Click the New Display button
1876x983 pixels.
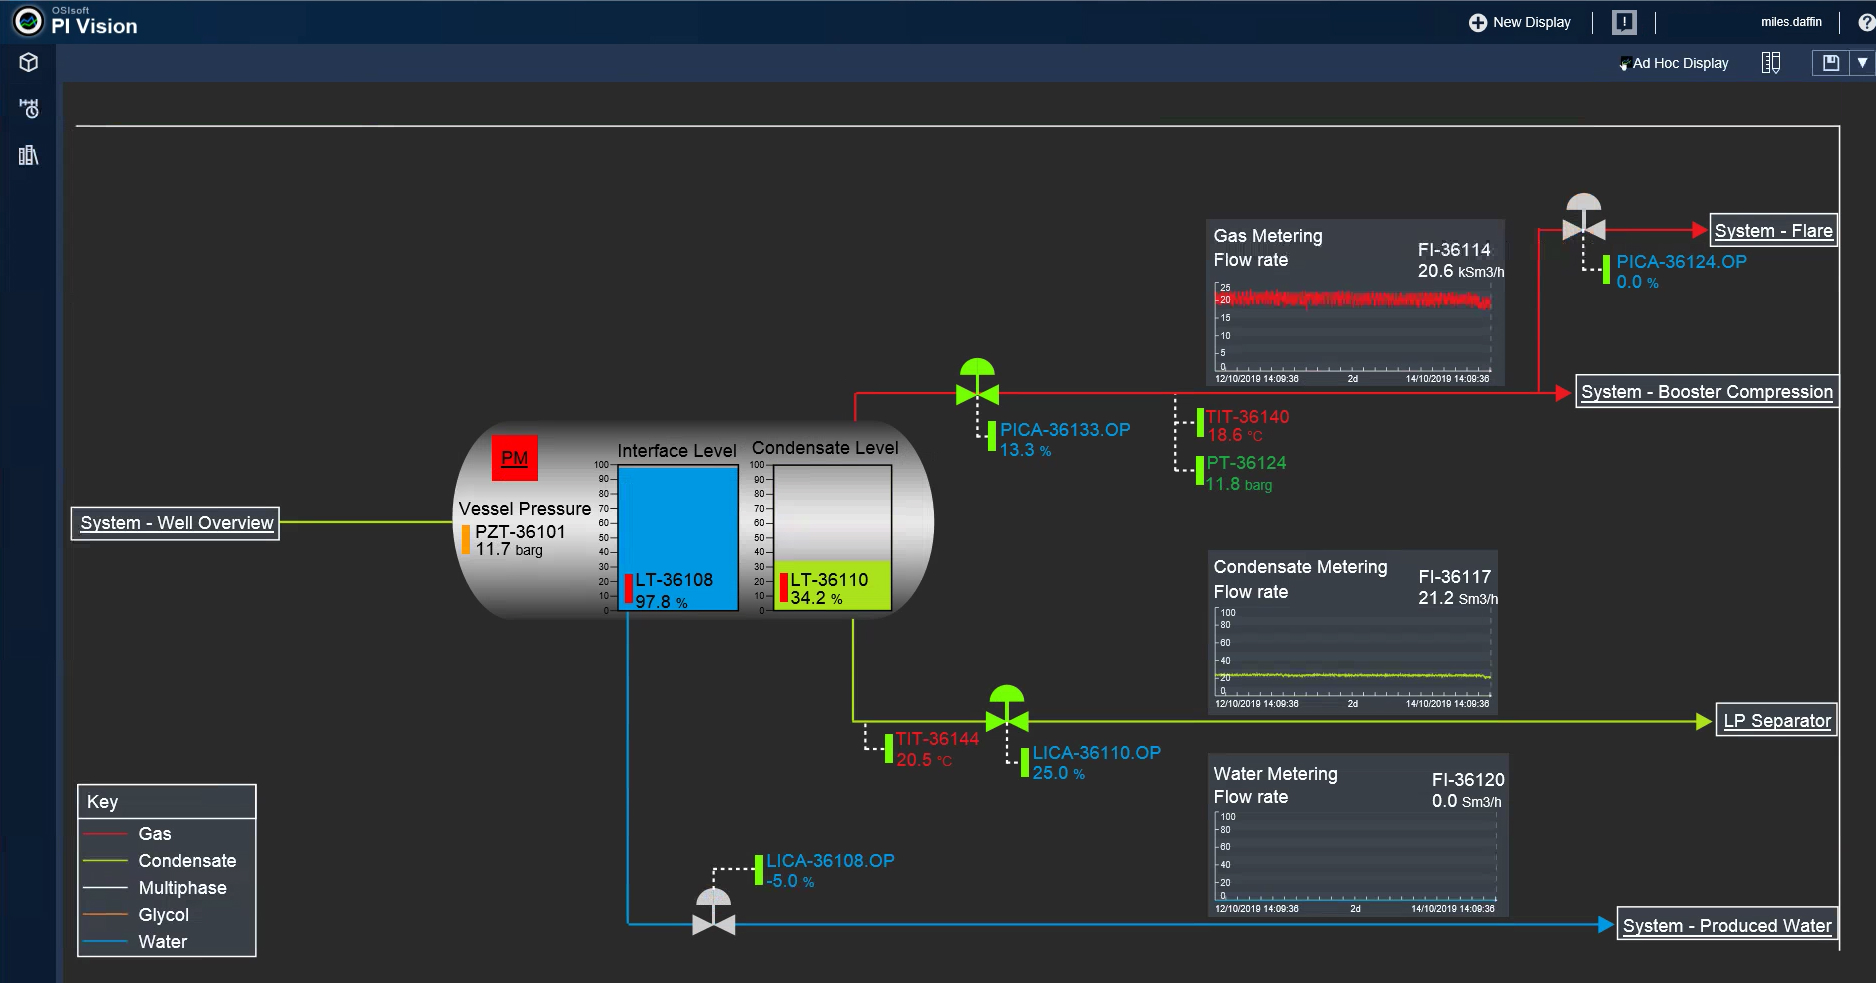pos(1519,21)
